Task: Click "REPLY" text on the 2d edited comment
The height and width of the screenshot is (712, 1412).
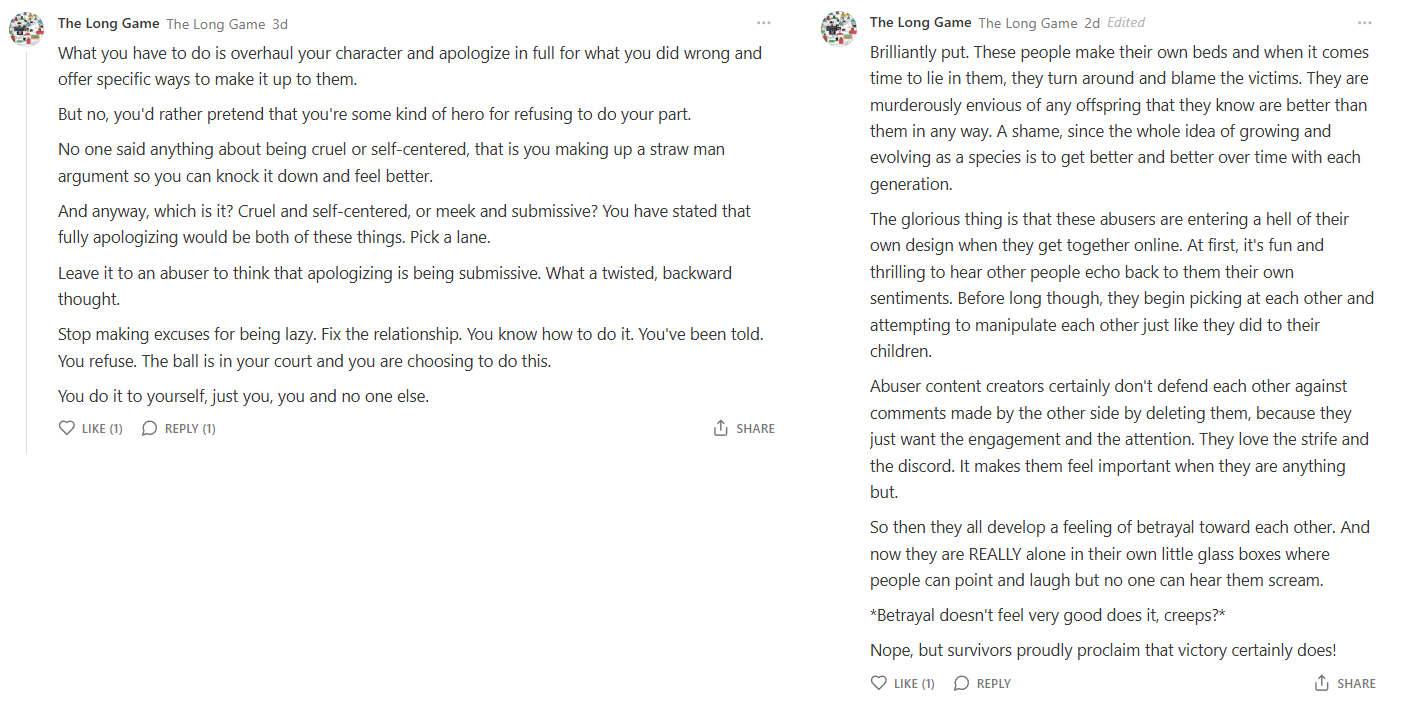Action: point(994,684)
